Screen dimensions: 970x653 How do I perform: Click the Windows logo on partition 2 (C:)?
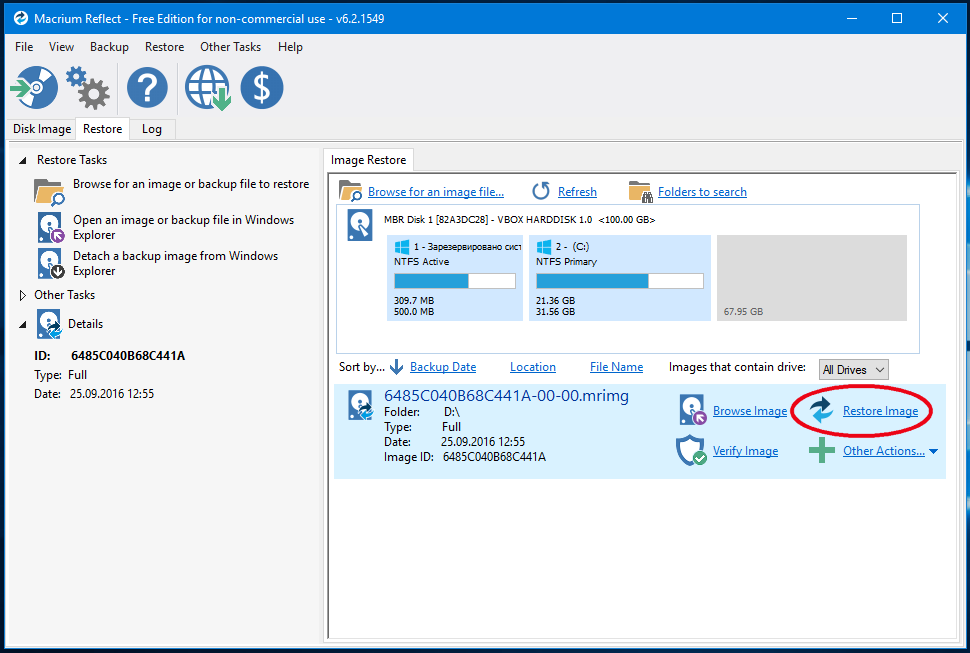[x=544, y=247]
